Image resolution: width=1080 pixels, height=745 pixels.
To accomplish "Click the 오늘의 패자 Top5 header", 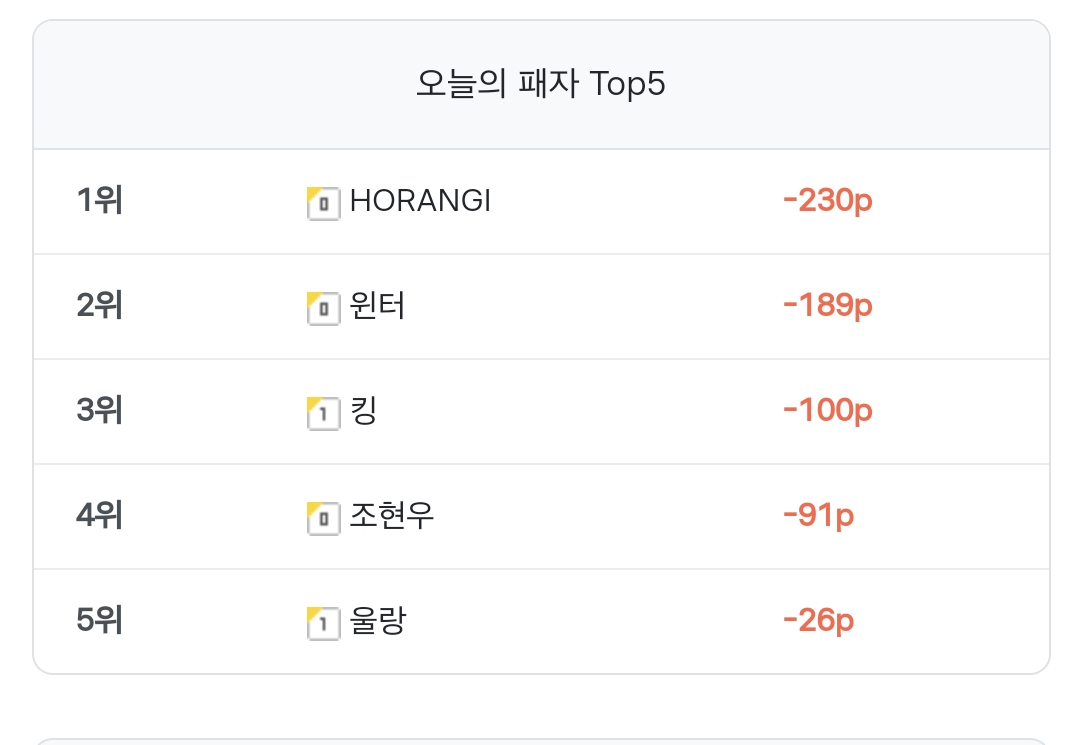I will [x=541, y=84].
